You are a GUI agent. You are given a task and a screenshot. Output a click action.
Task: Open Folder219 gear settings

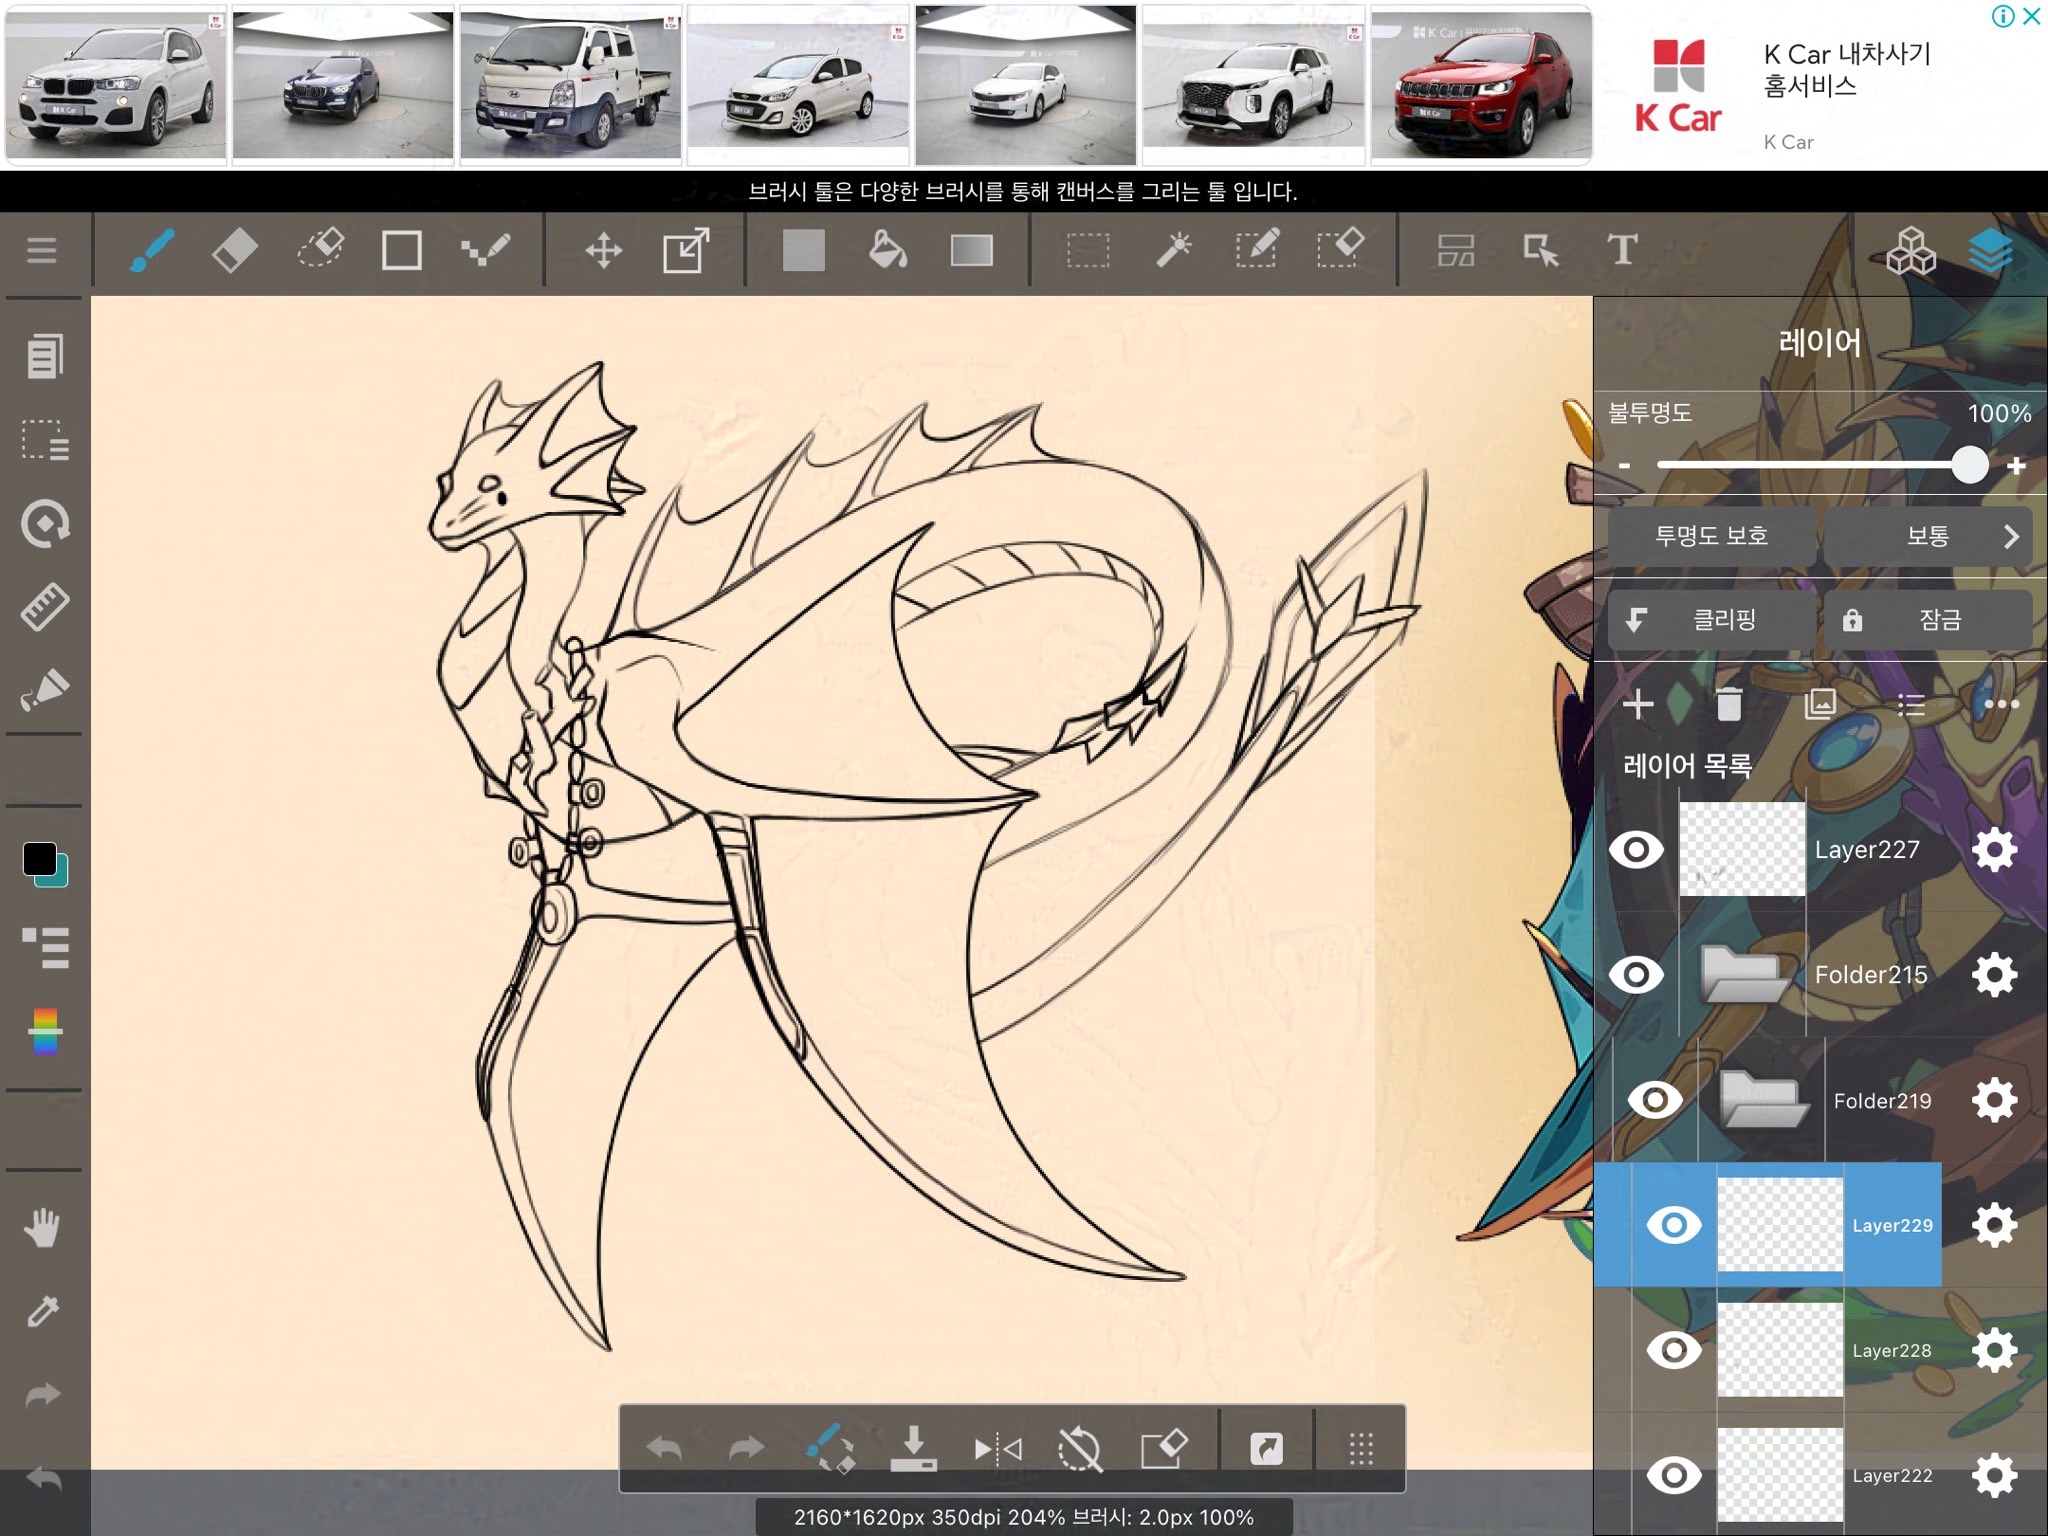[1994, 1100]
